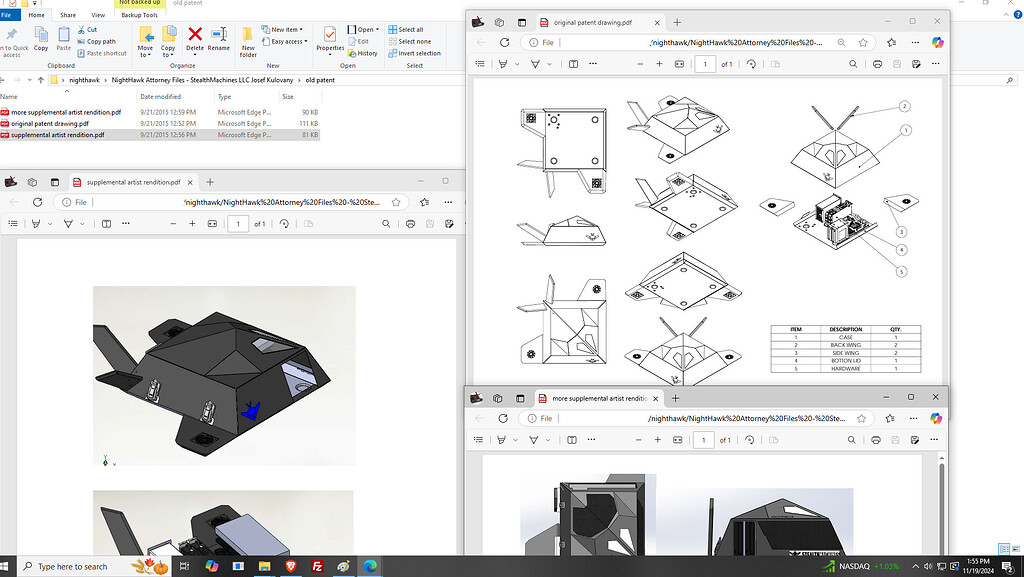Viewport: 1024px width, 577px height.
Task: Open Copilot in the original patent drawing window
Action: (x=936, y=42)
